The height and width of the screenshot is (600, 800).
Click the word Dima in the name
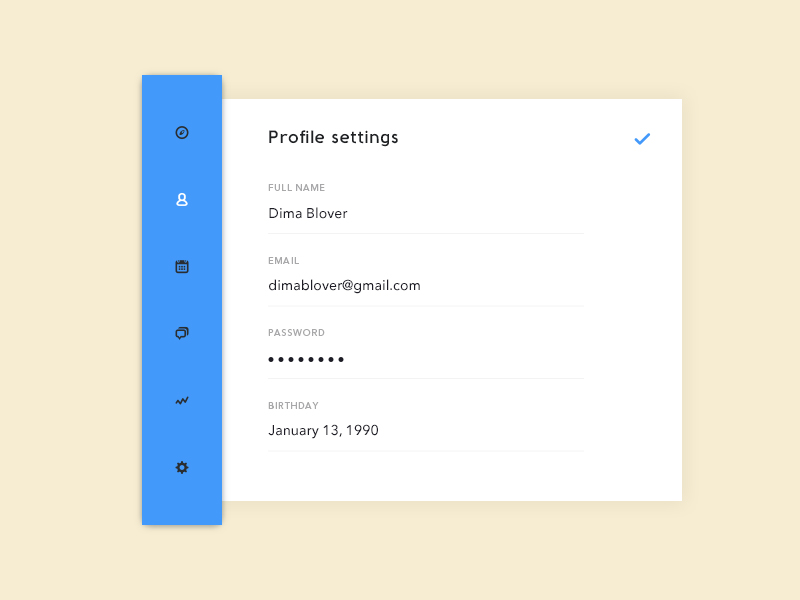click(285, 214)
